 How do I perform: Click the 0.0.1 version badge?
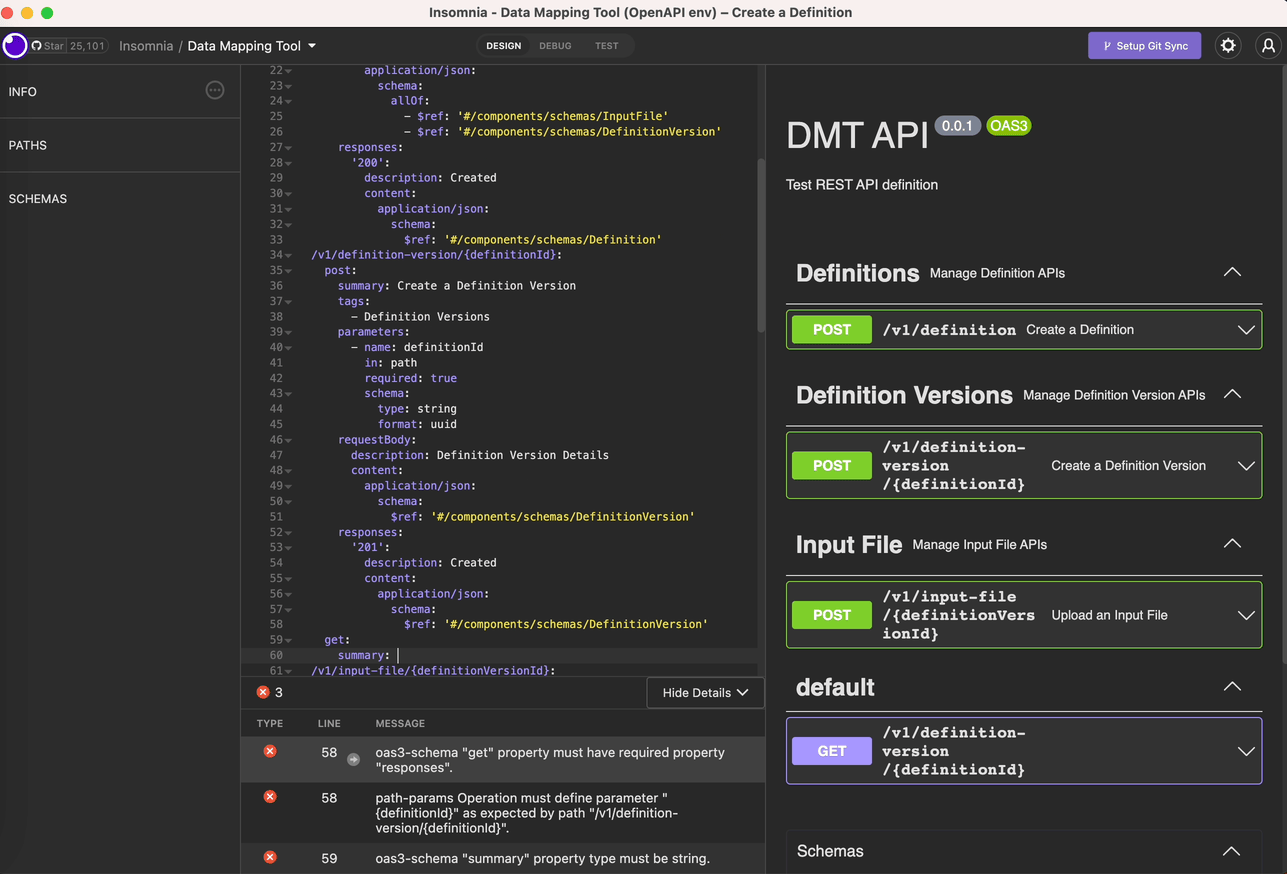957,126
